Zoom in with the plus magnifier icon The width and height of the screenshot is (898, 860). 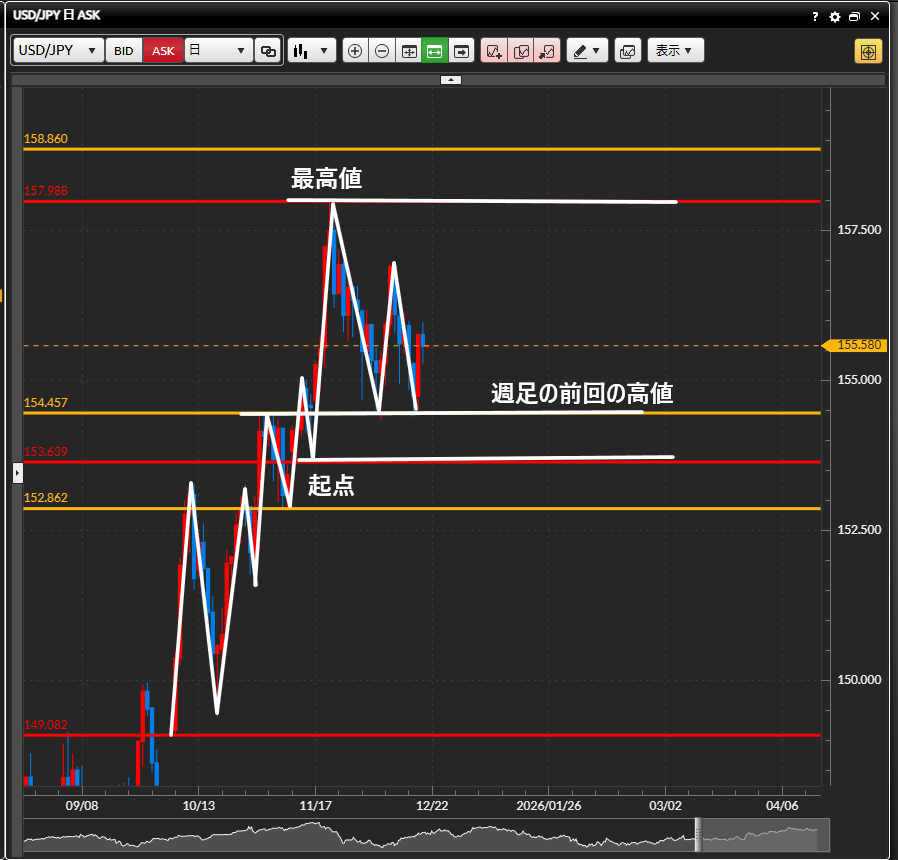tap(355, 50)
